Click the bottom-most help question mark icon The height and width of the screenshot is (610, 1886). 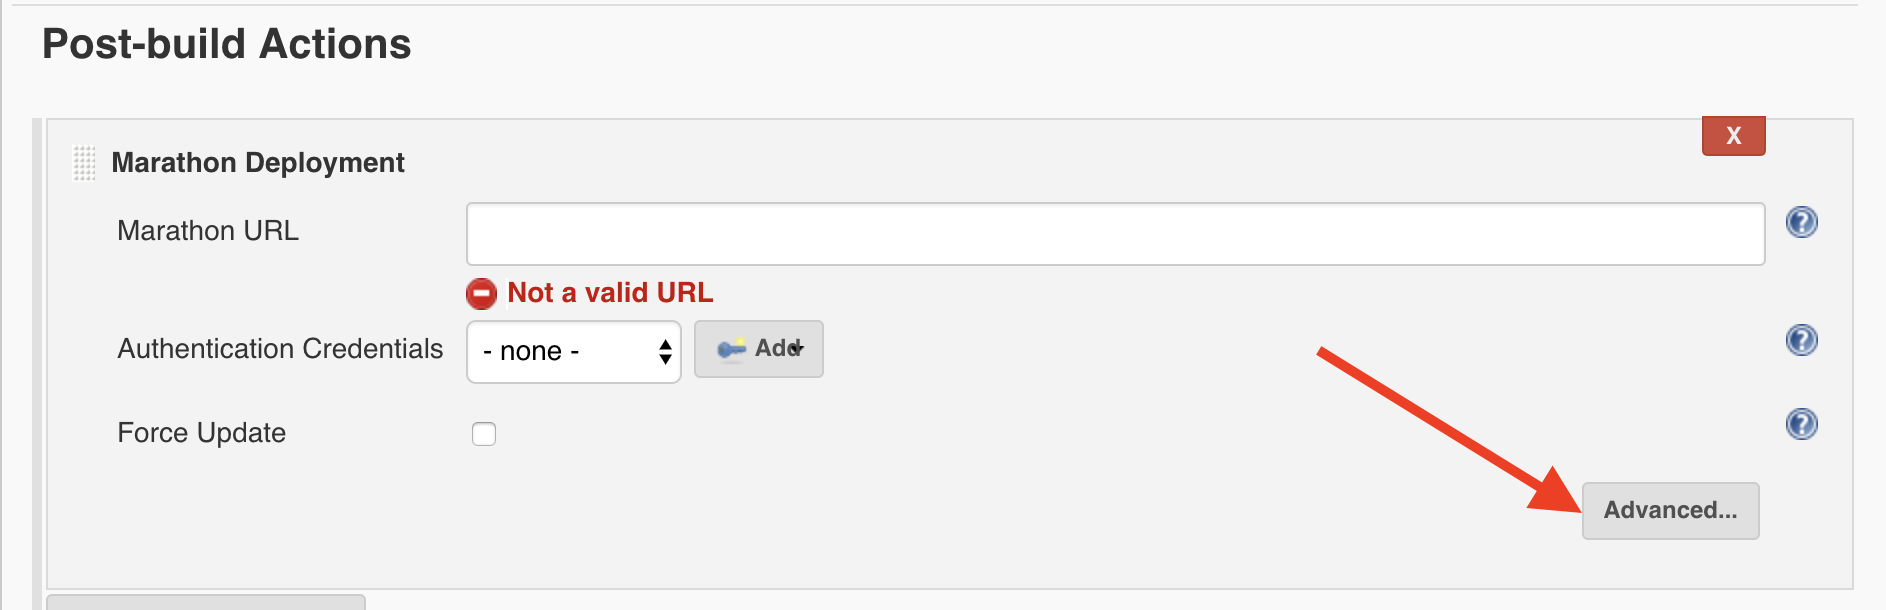[1801, 423]
